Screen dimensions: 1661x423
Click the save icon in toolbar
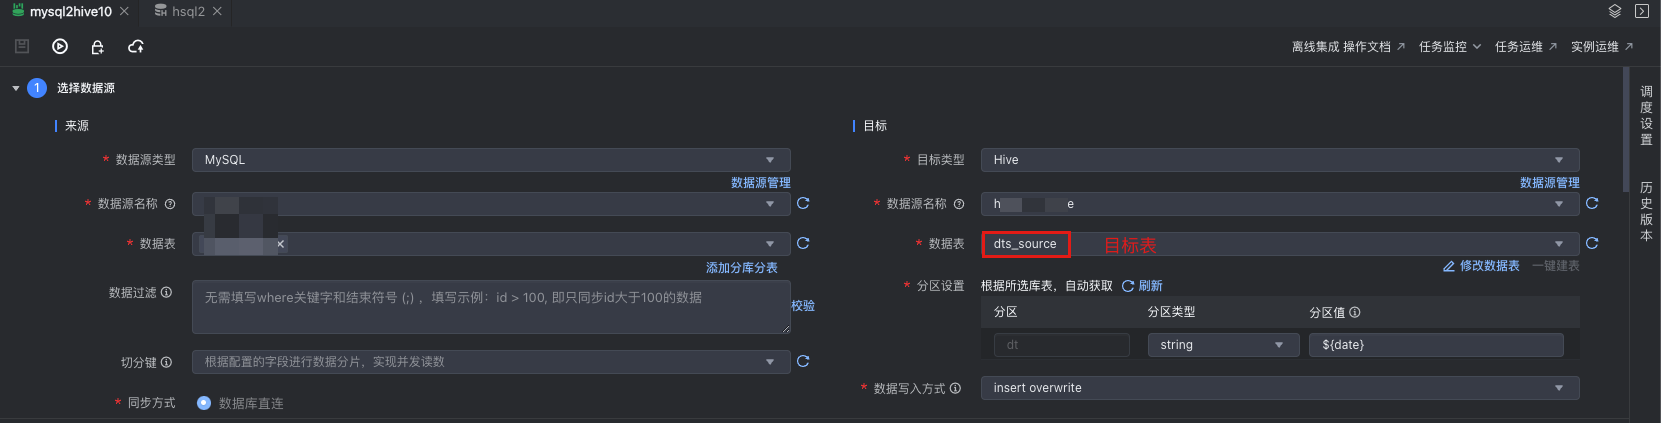22,46
